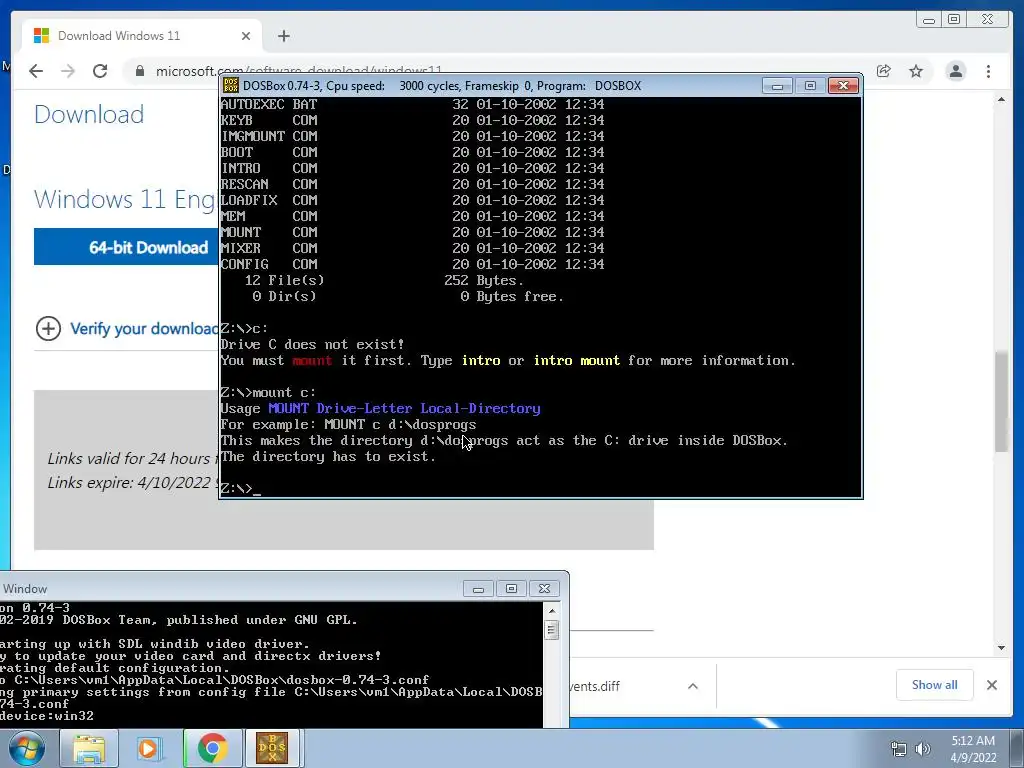Open a new Chrome tab
Viewport: 1024px width, 768px height.
tap(283, 36)
